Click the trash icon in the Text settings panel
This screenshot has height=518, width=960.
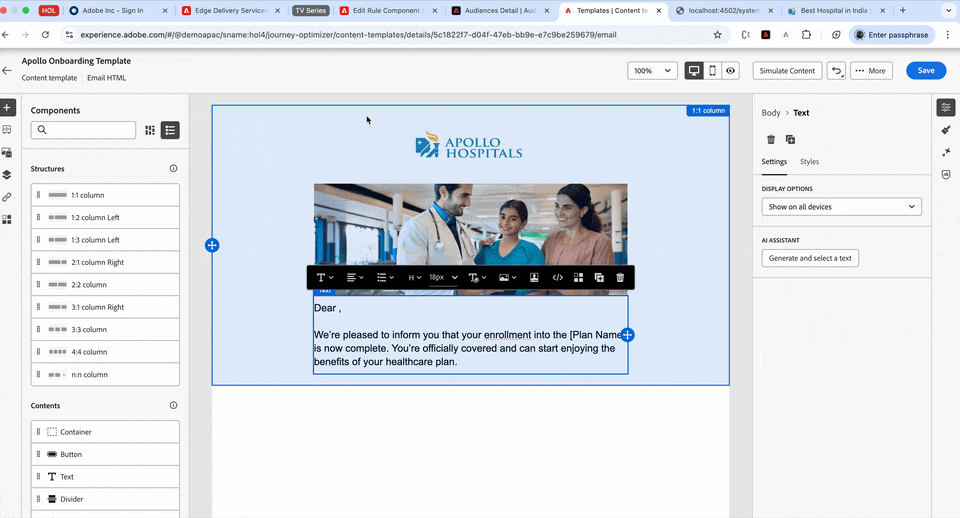771,140
